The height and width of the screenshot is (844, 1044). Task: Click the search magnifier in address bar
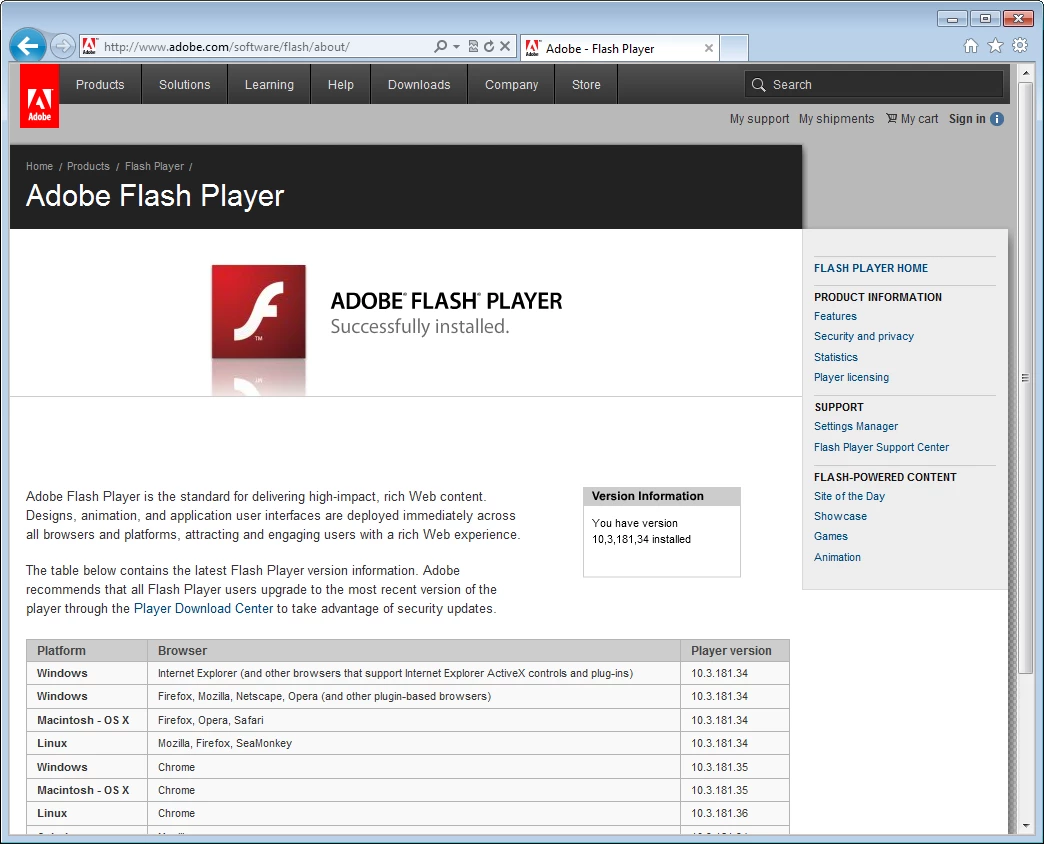[x=440, y=47]
